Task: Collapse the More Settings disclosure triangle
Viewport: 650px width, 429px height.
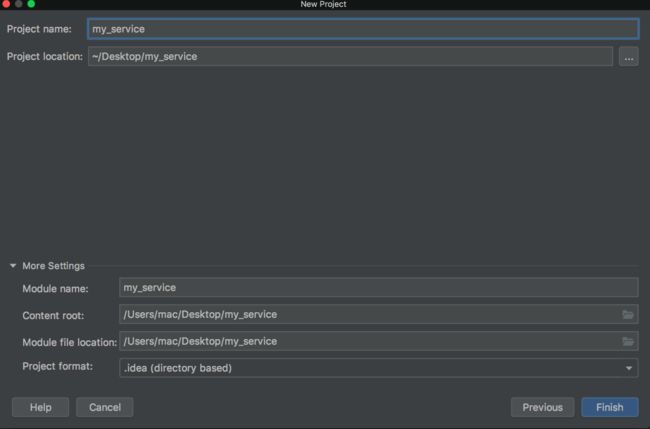Action: pyautogui.click(x=13, y=266)
